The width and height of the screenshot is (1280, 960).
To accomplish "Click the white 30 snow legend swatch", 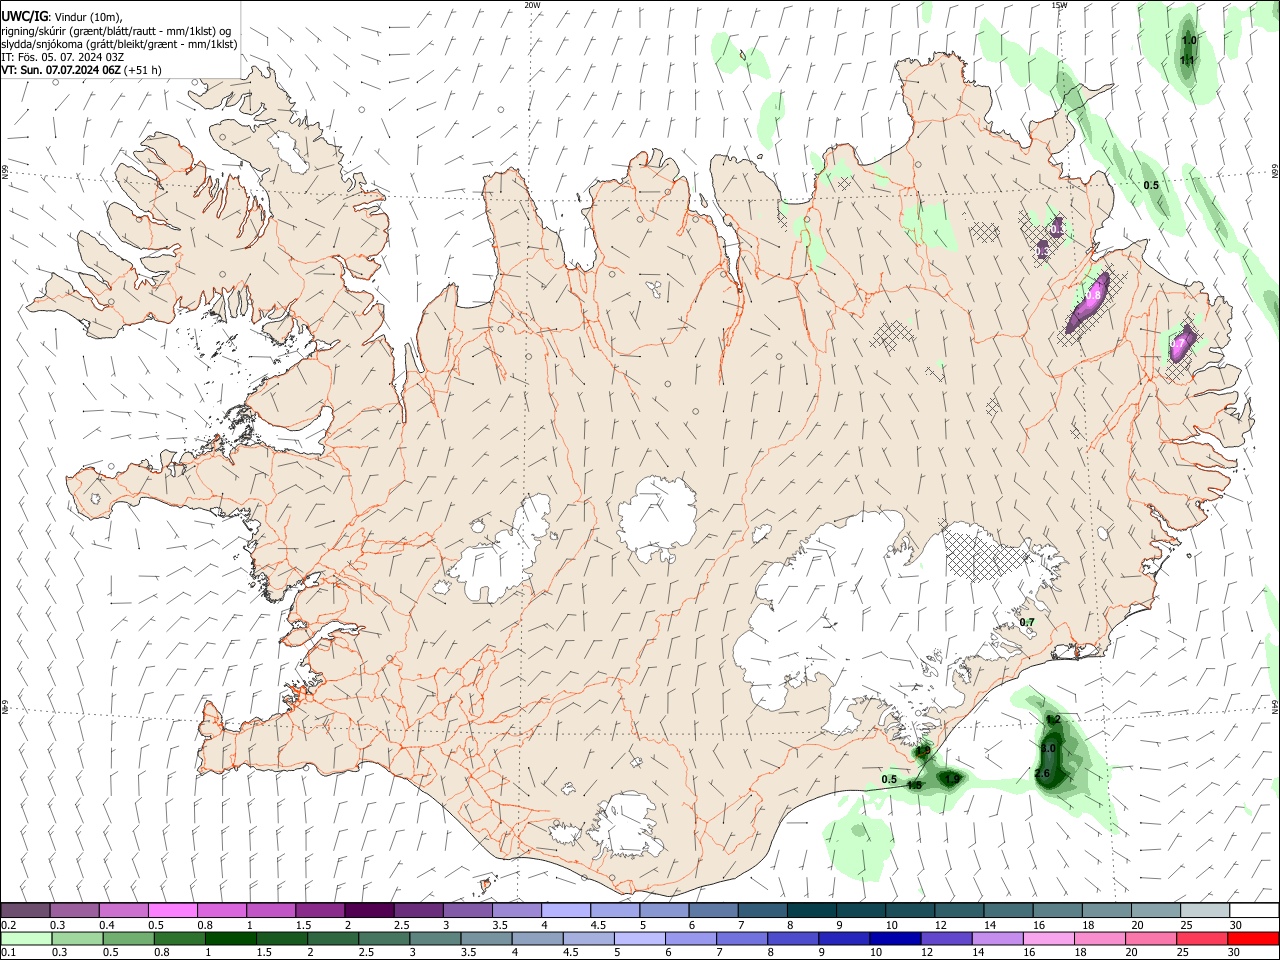I will 1253,910.
